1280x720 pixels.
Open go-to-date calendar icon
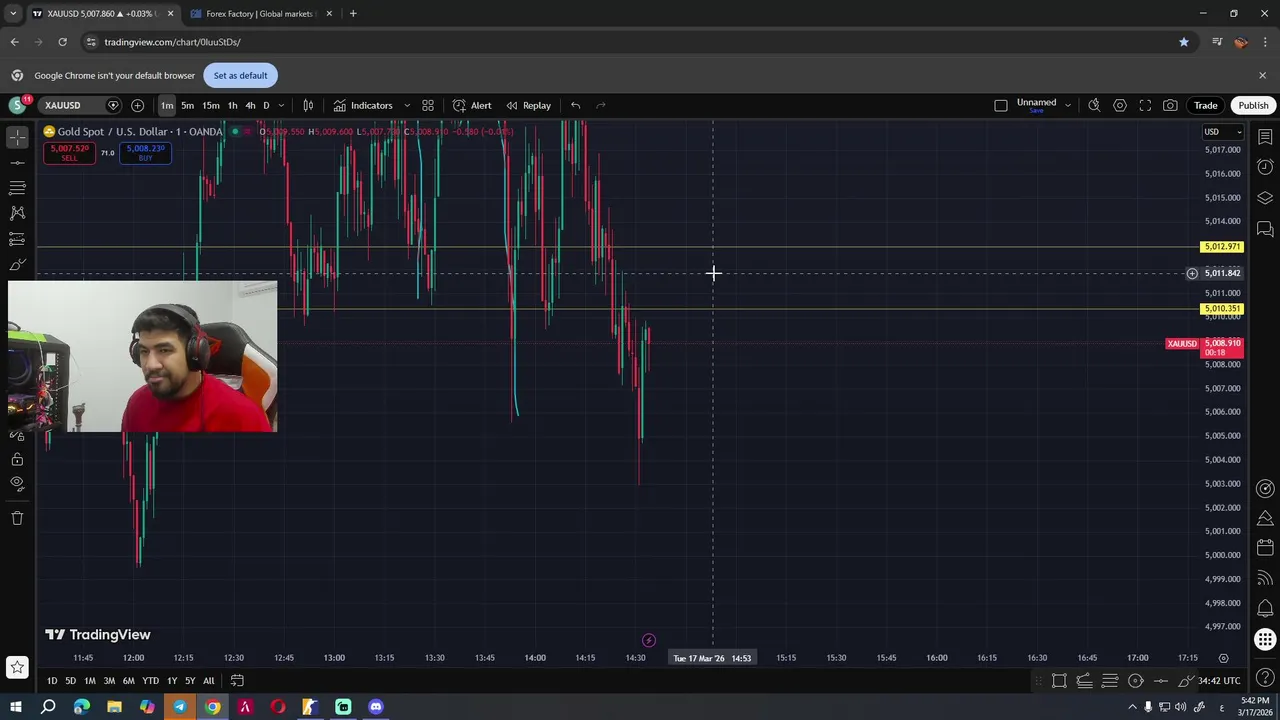point(237,681)
